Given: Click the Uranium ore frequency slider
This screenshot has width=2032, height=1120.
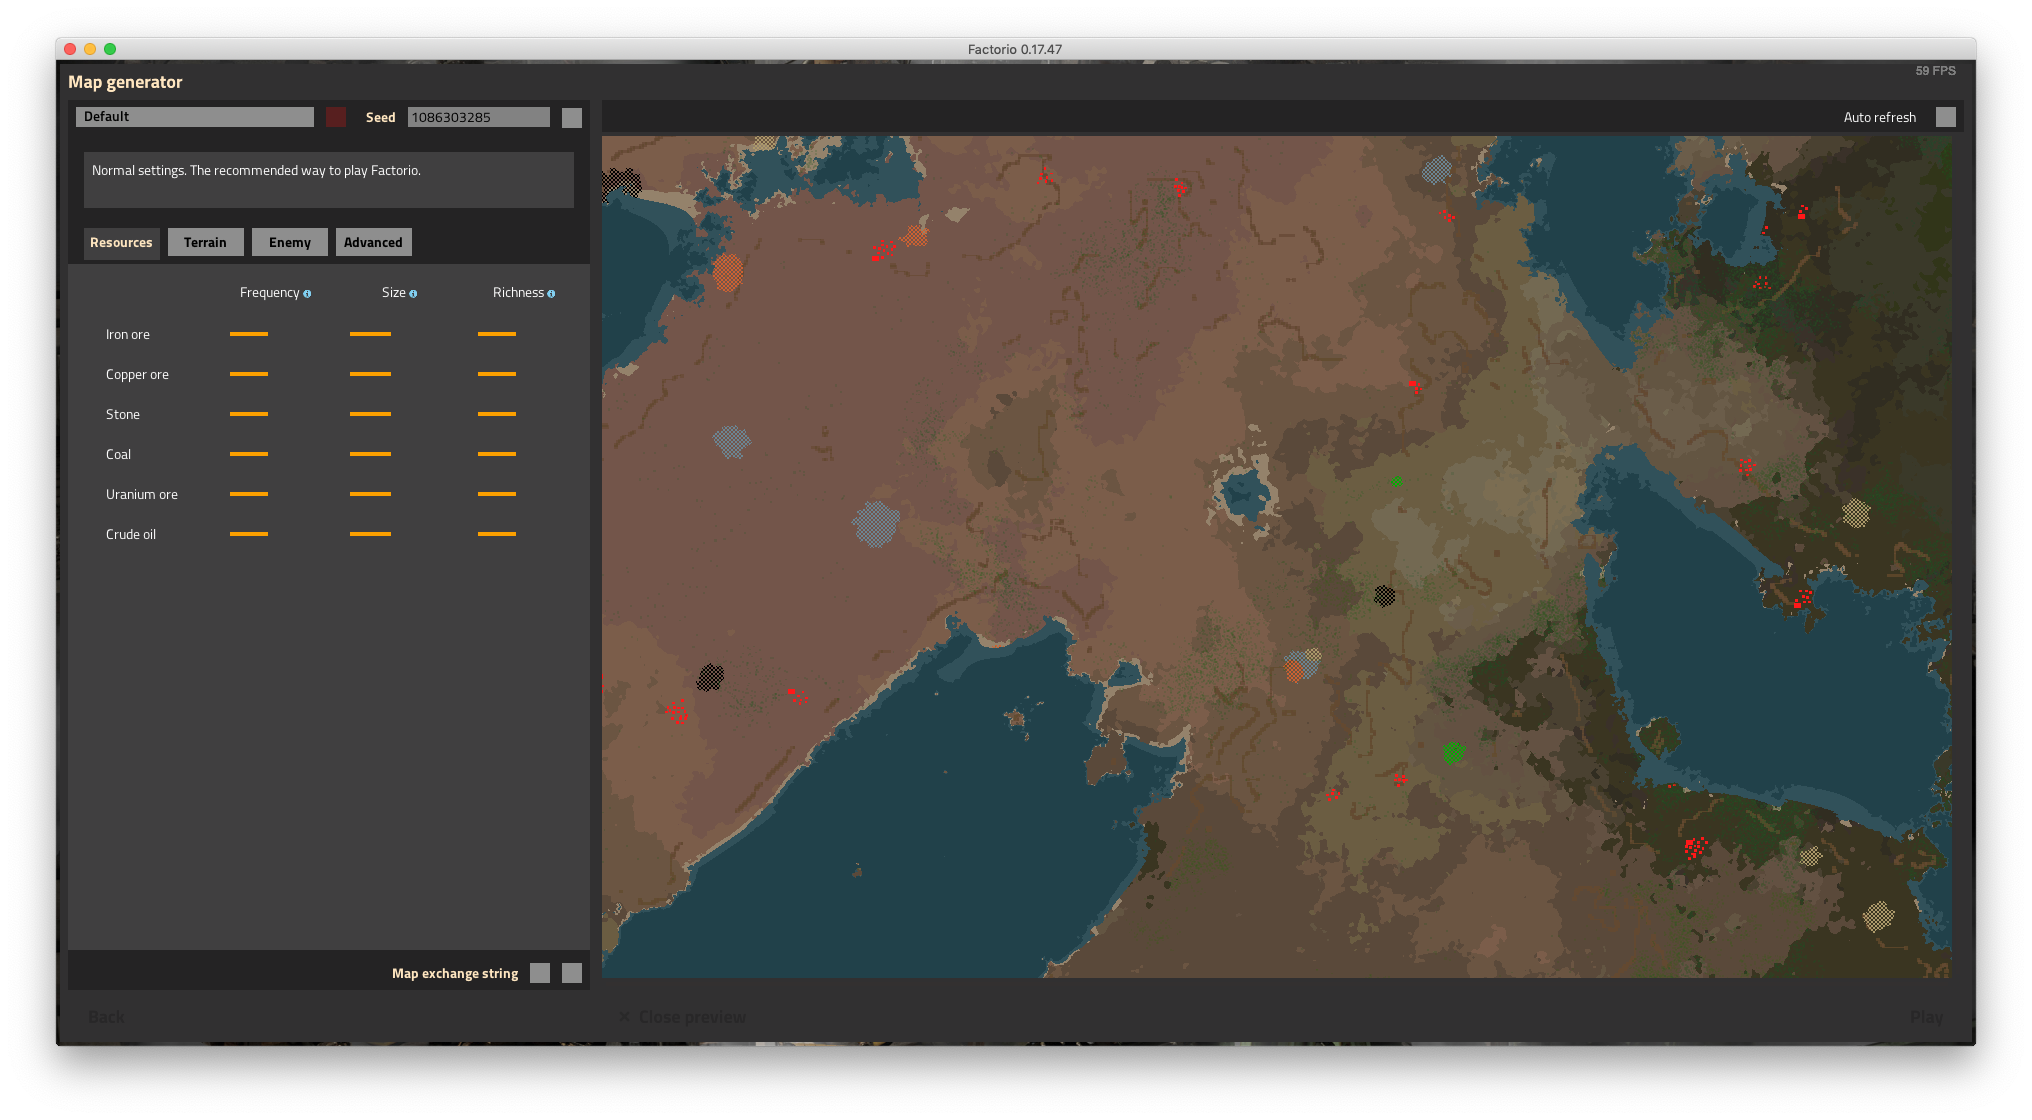Looking at the screenshot, I should (x=249, y=494).
